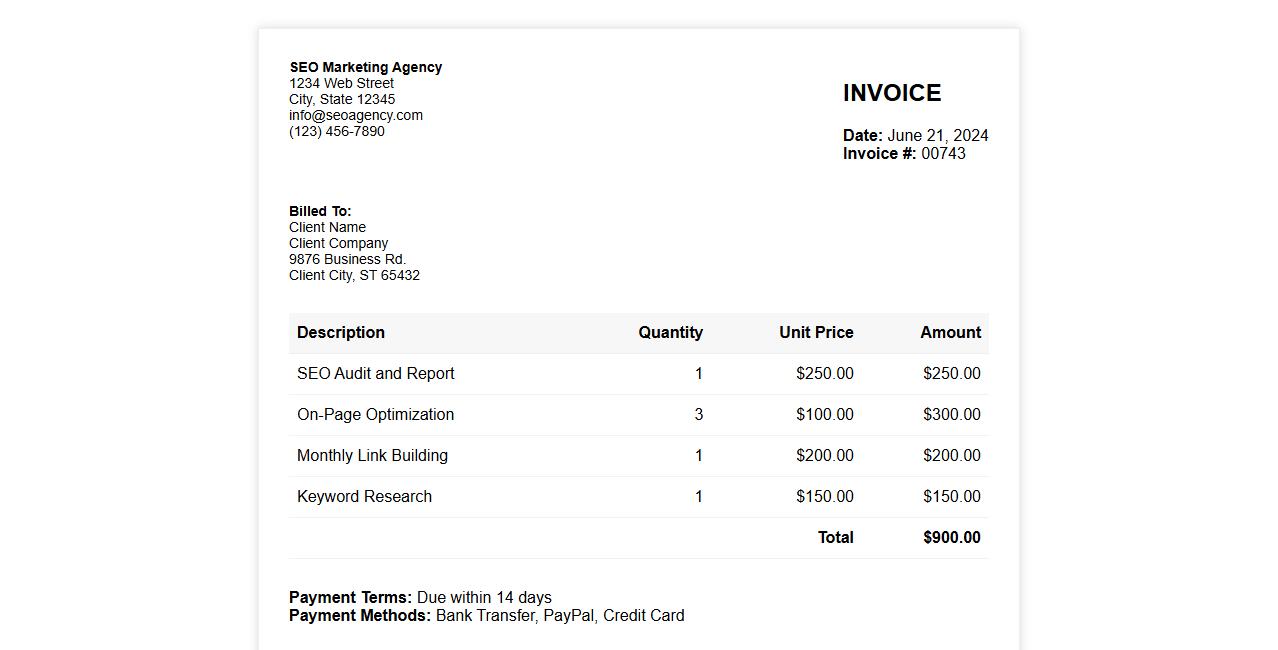Click the agency phone number (123) 456-7890

pyautogui.click(x=337, y=131)
